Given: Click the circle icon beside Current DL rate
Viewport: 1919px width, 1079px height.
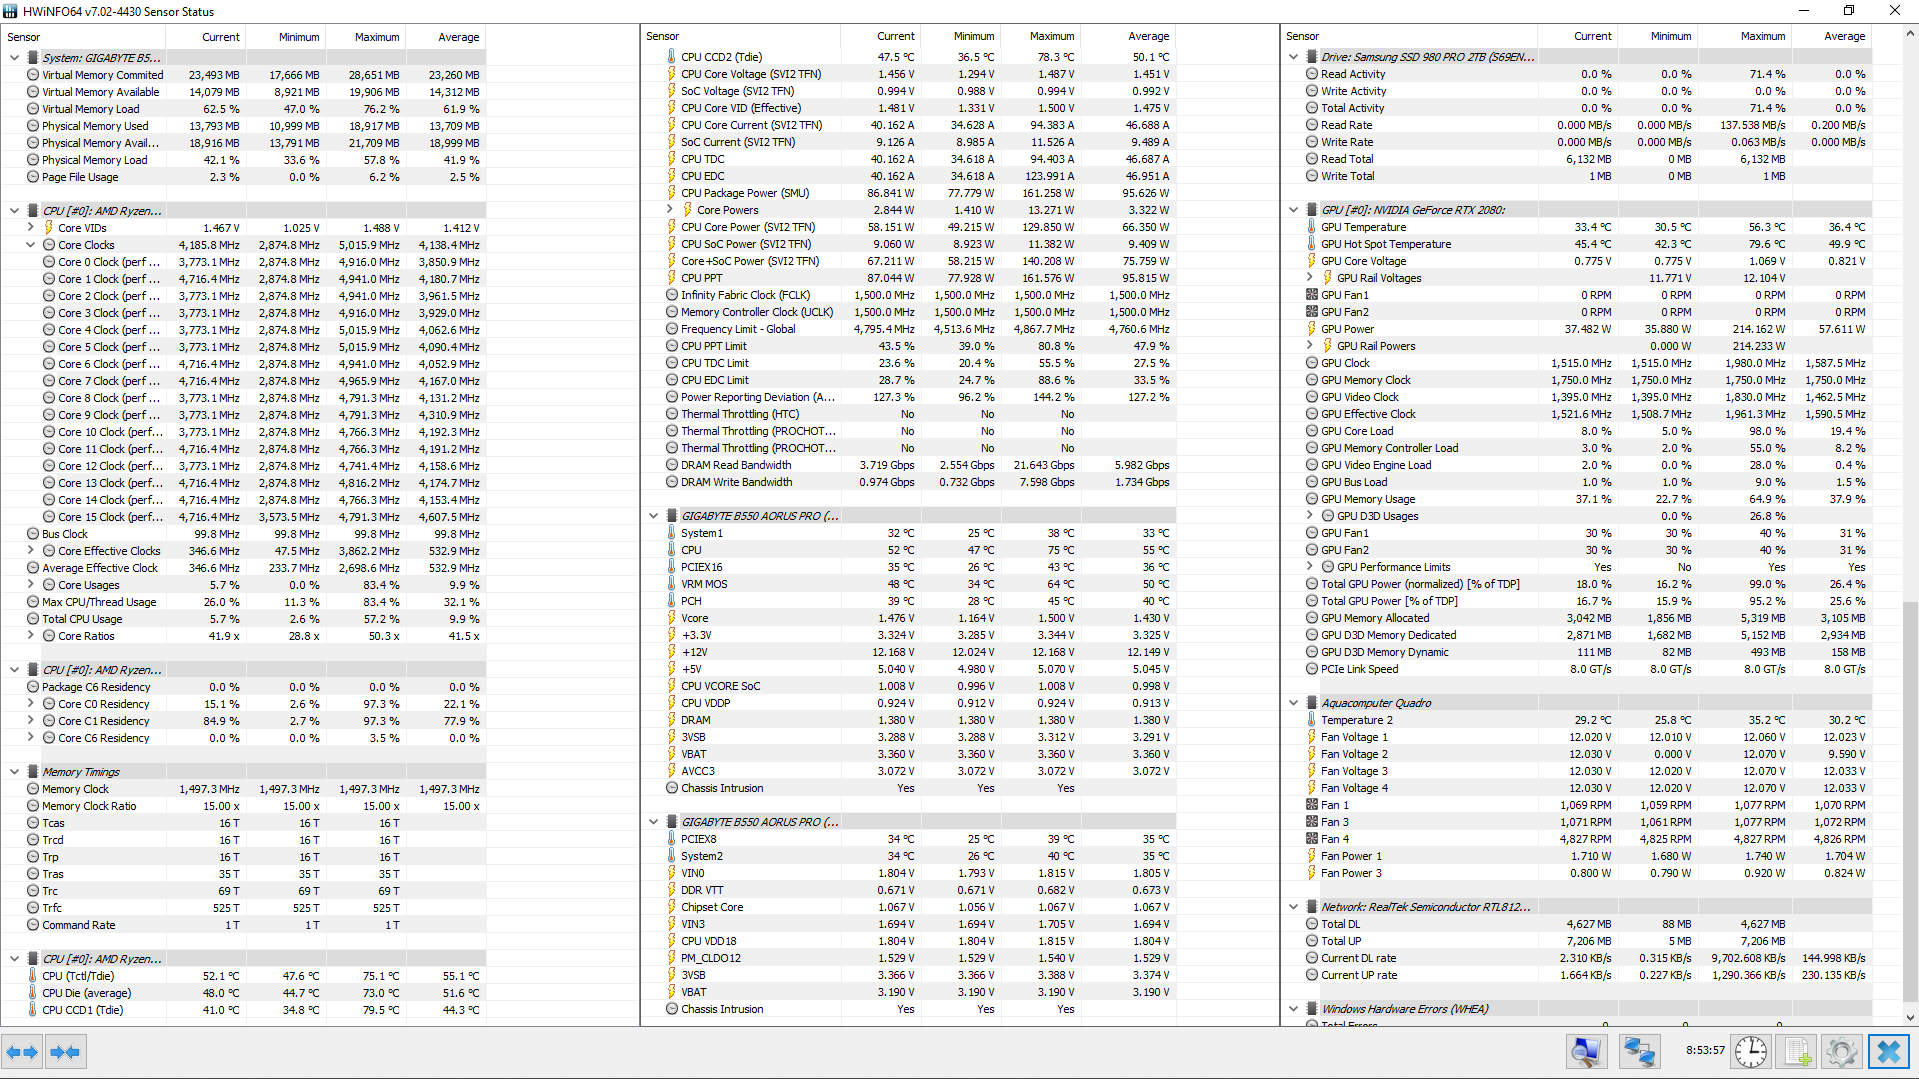Looking at the screenshot, I should 1312,958.
